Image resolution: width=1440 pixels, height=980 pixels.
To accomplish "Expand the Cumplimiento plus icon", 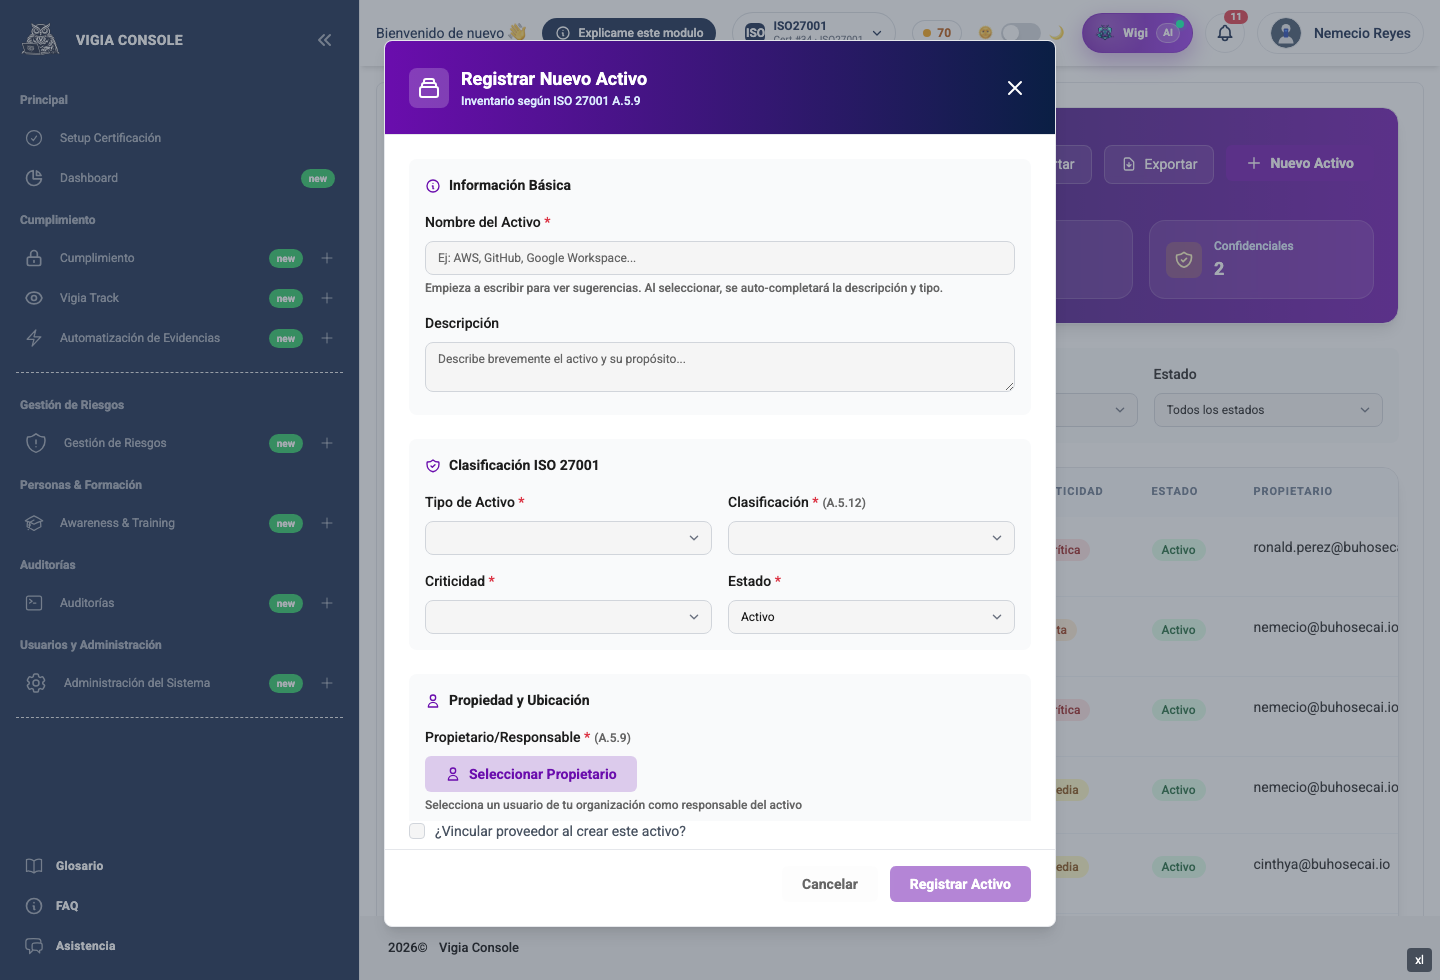I will pos(327,258).
